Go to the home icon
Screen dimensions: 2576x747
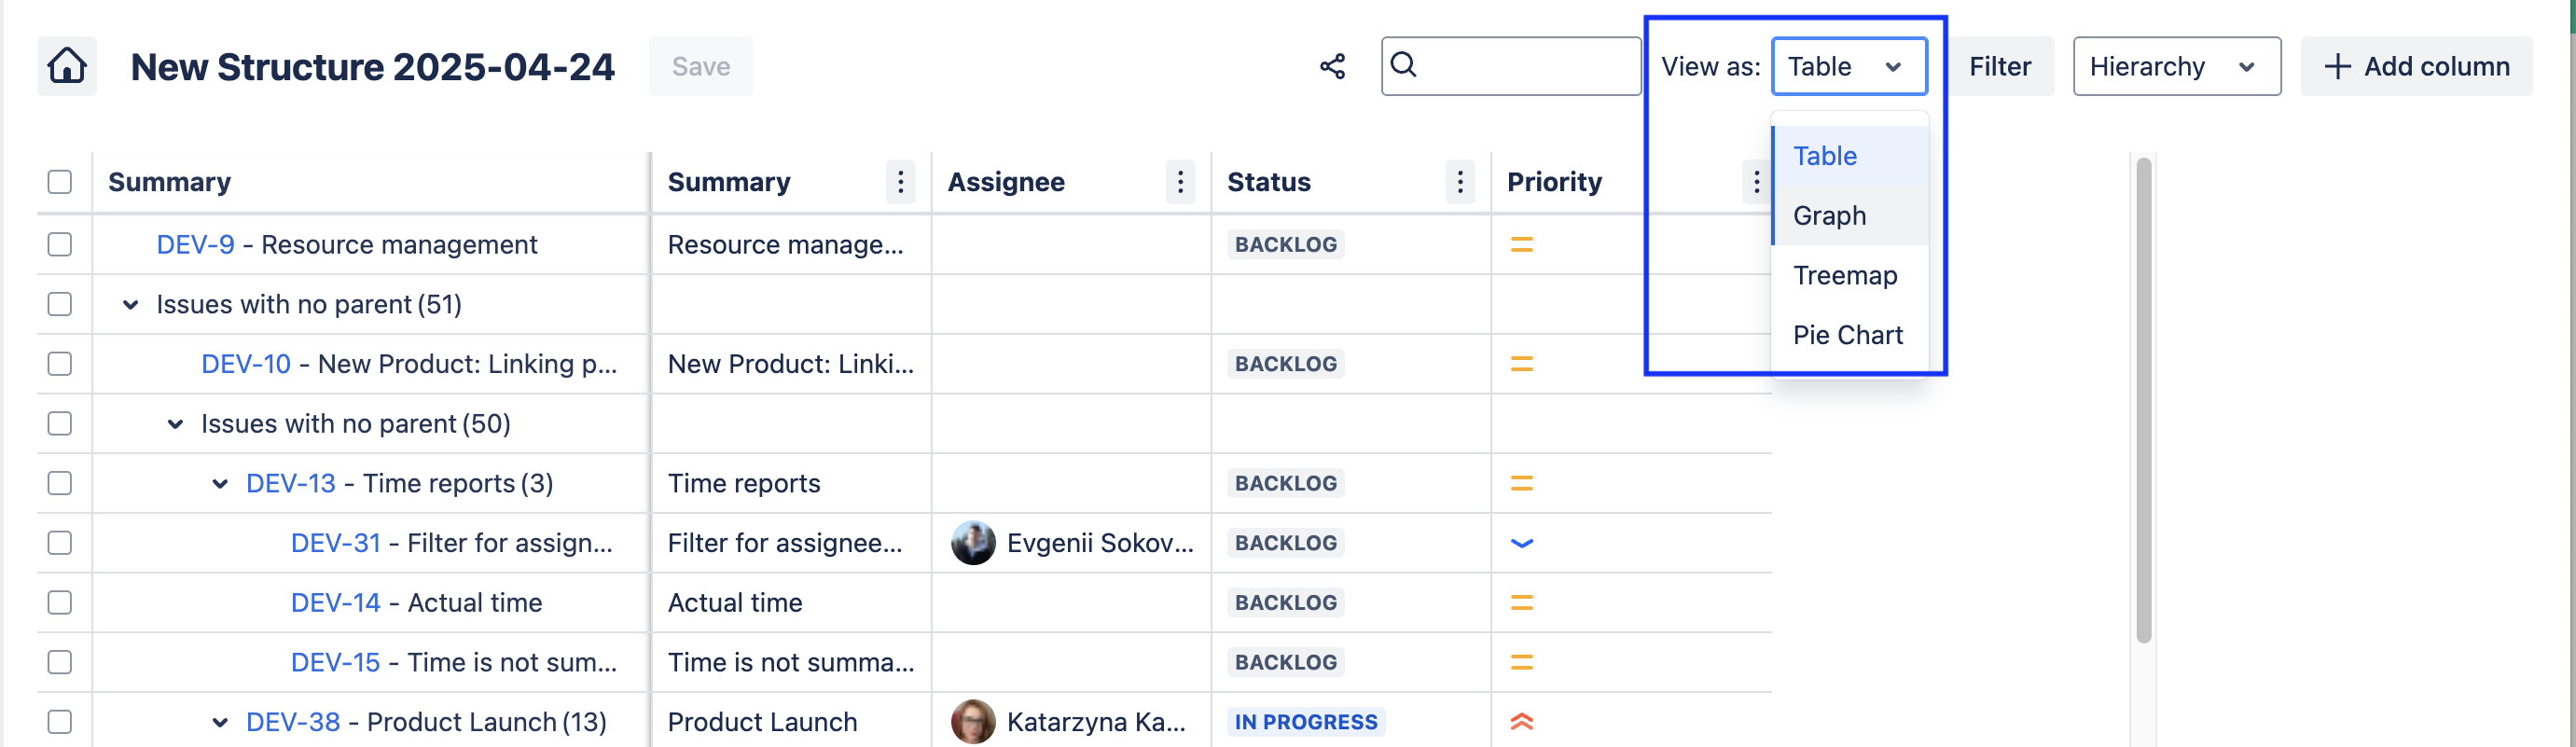(67, 66)
